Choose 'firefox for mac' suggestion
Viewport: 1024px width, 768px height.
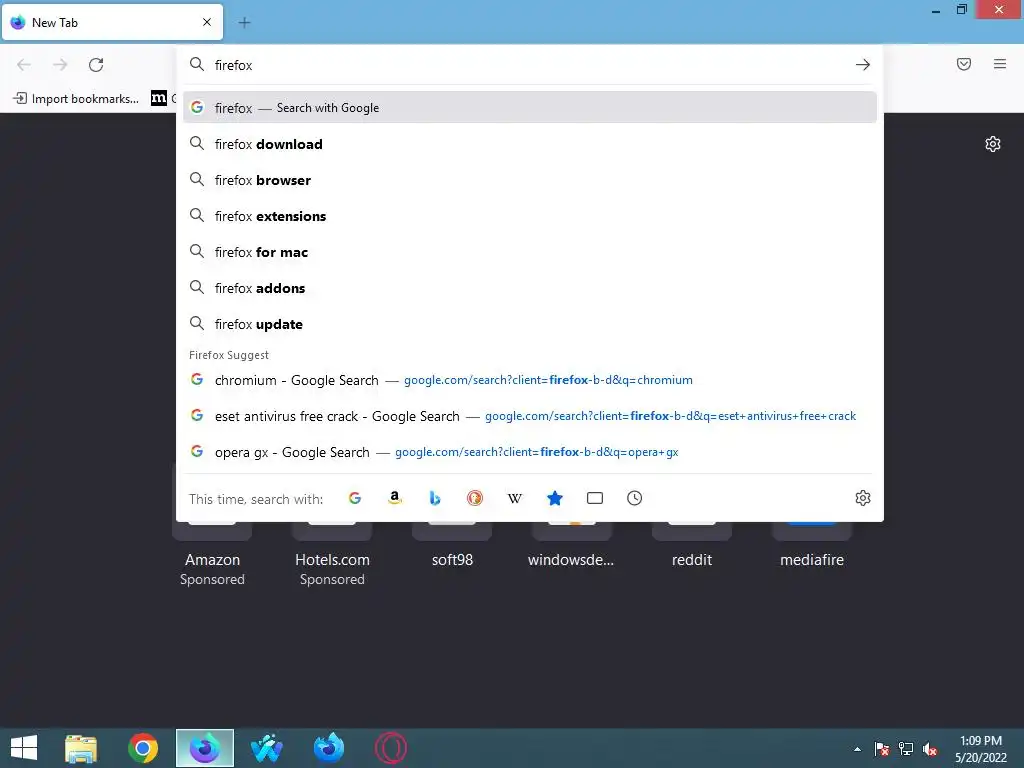click(x=530, y=252)
